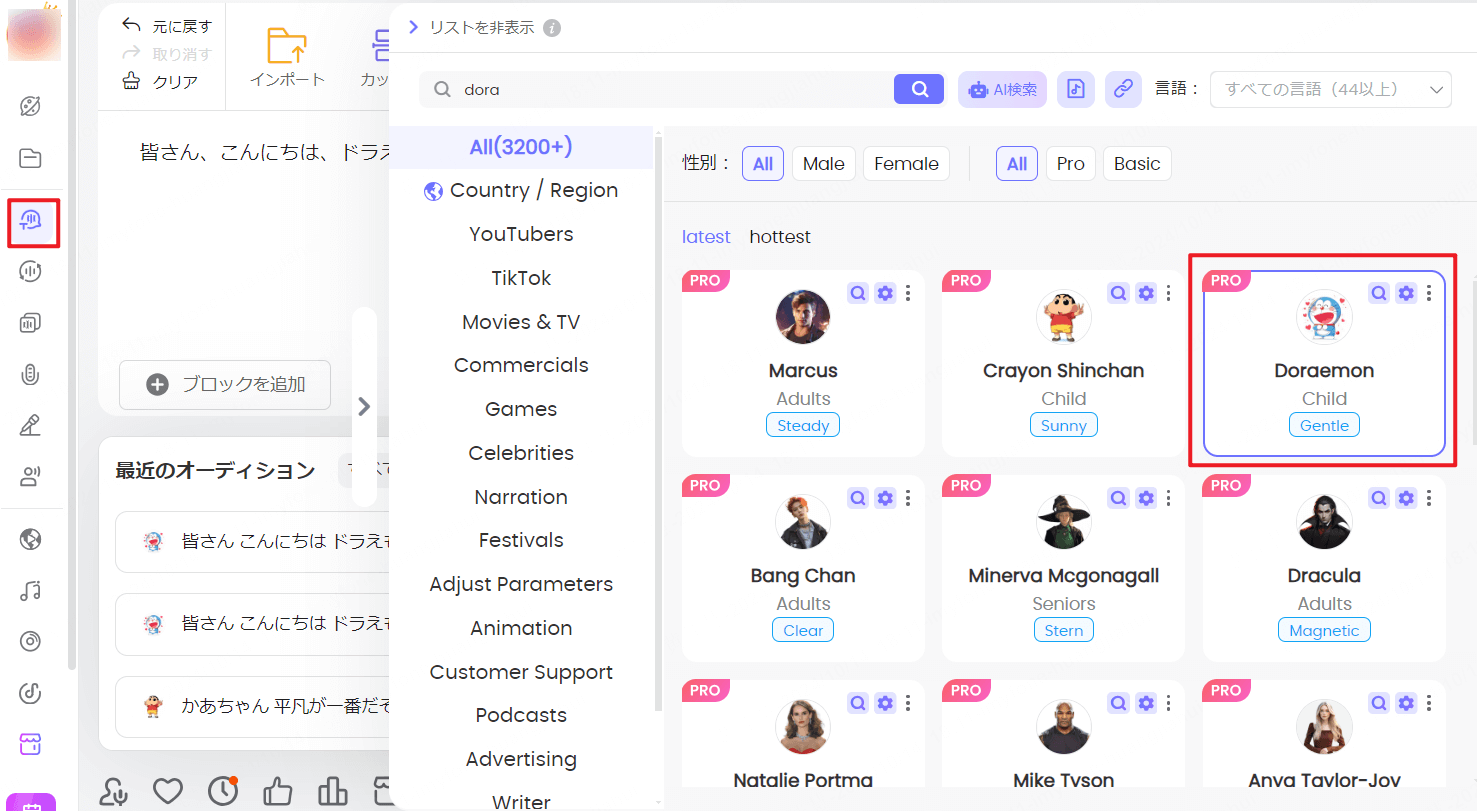
Task: Click Clear (クリア)
Action: coord(160,82)
